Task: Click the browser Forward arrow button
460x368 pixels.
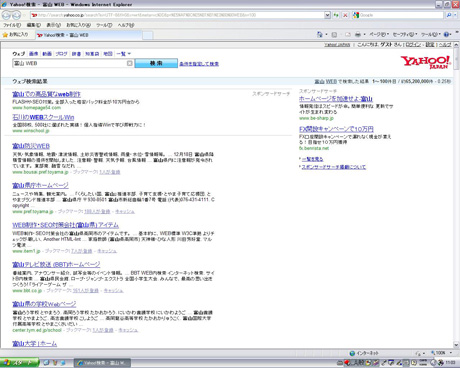Action: tap(16, 15)
